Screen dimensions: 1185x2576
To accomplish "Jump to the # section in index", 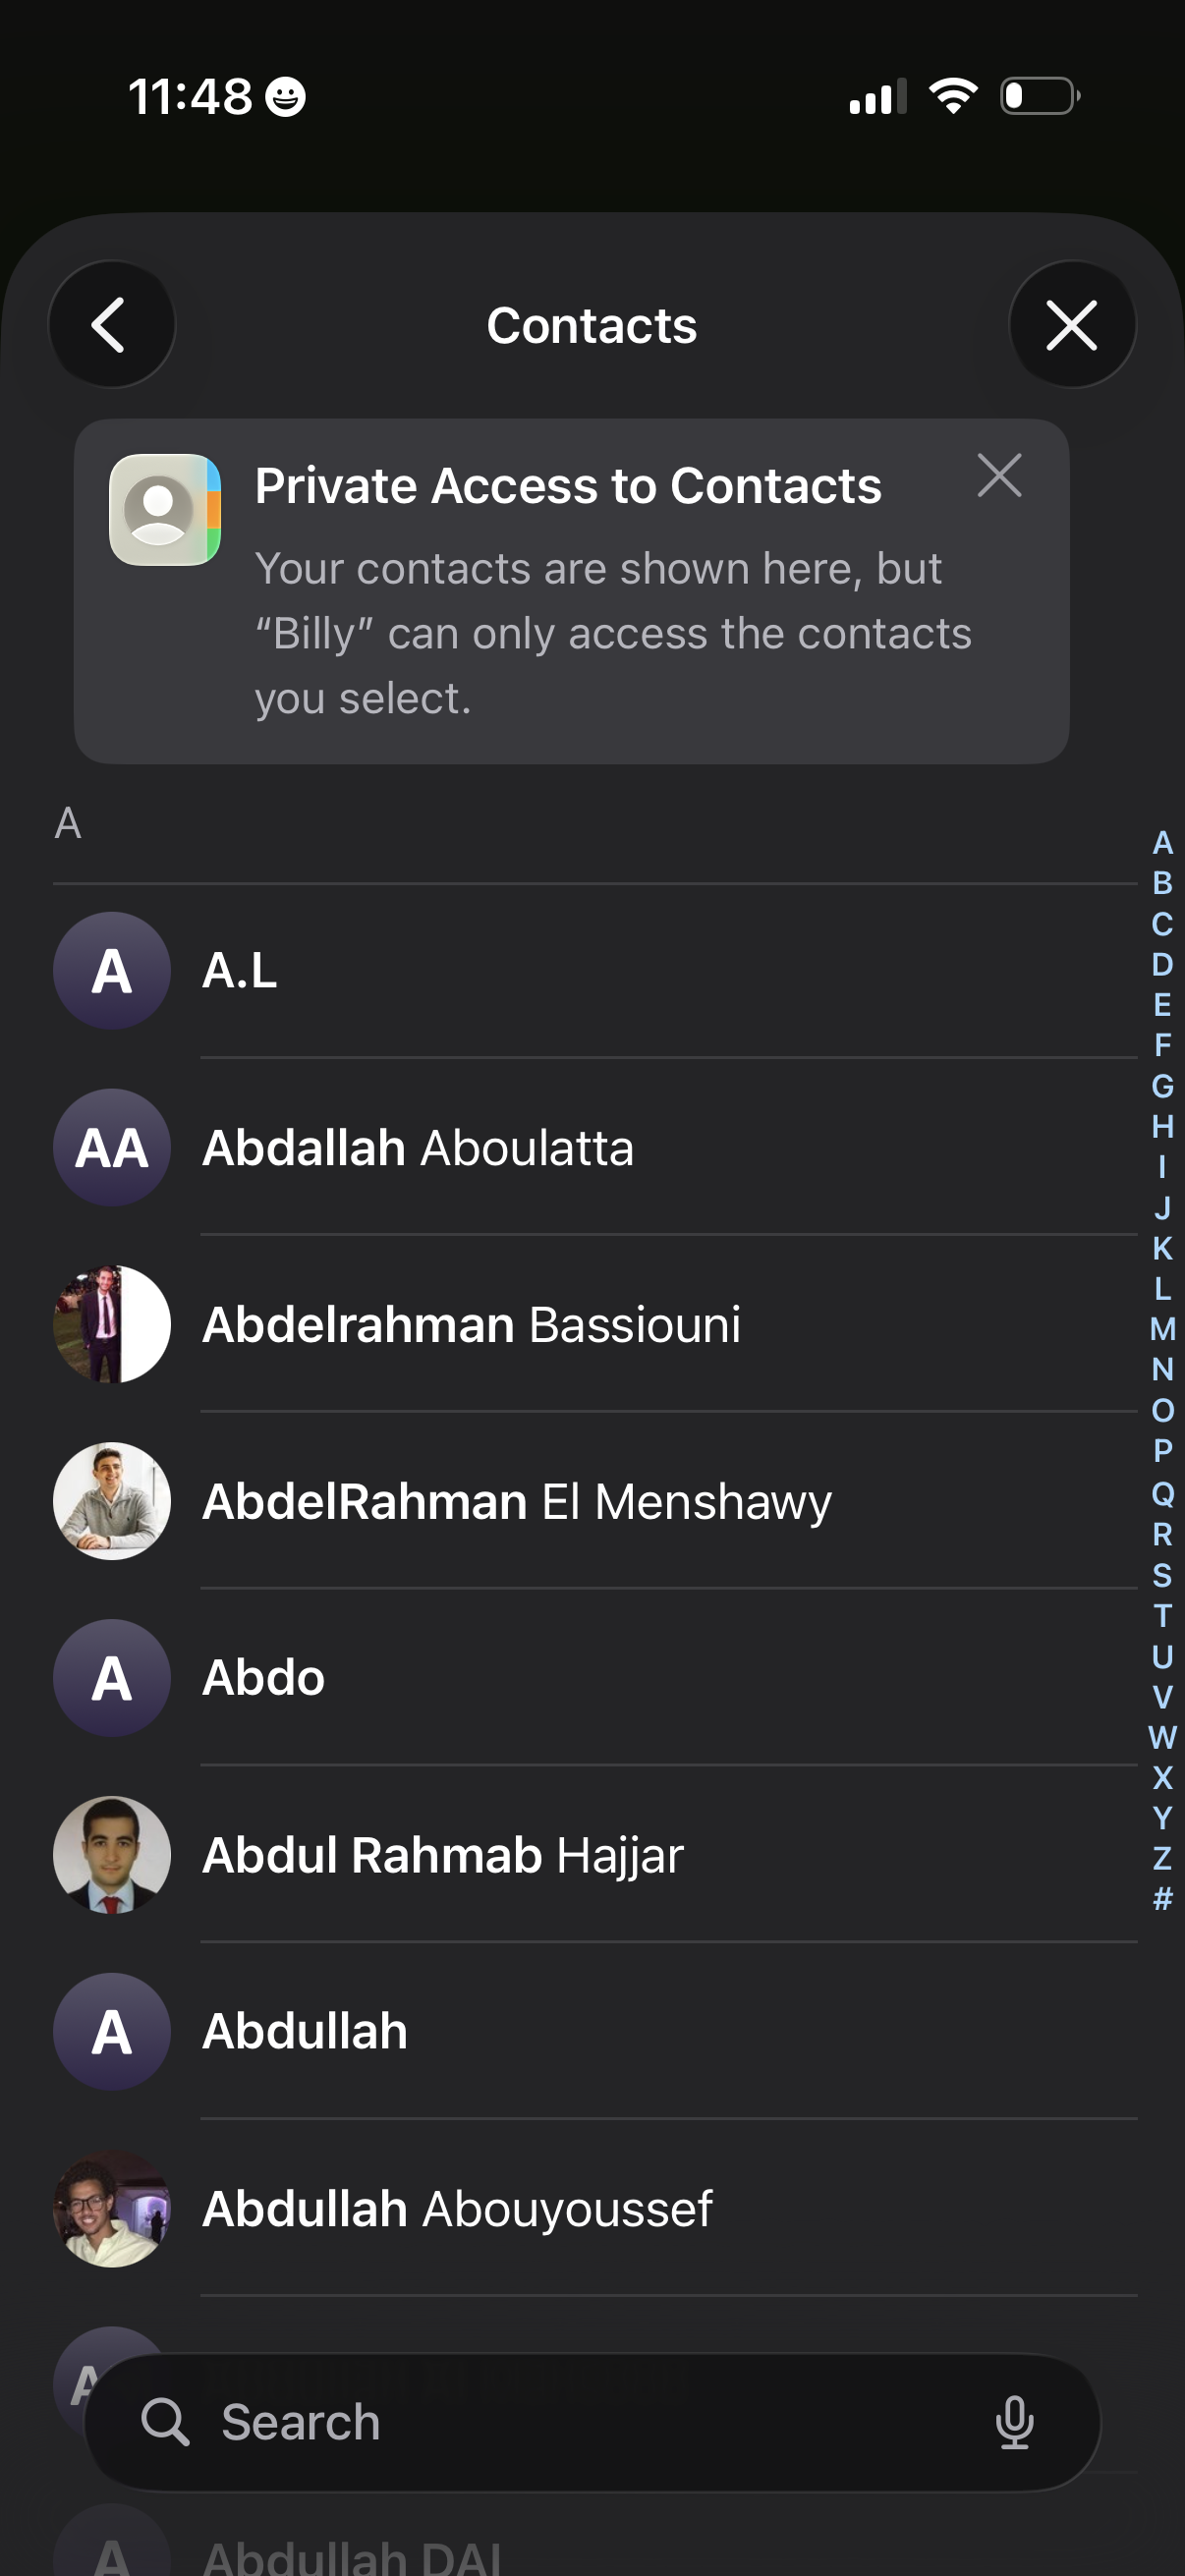I will pyautogui.click(x=1162, y=1898).
